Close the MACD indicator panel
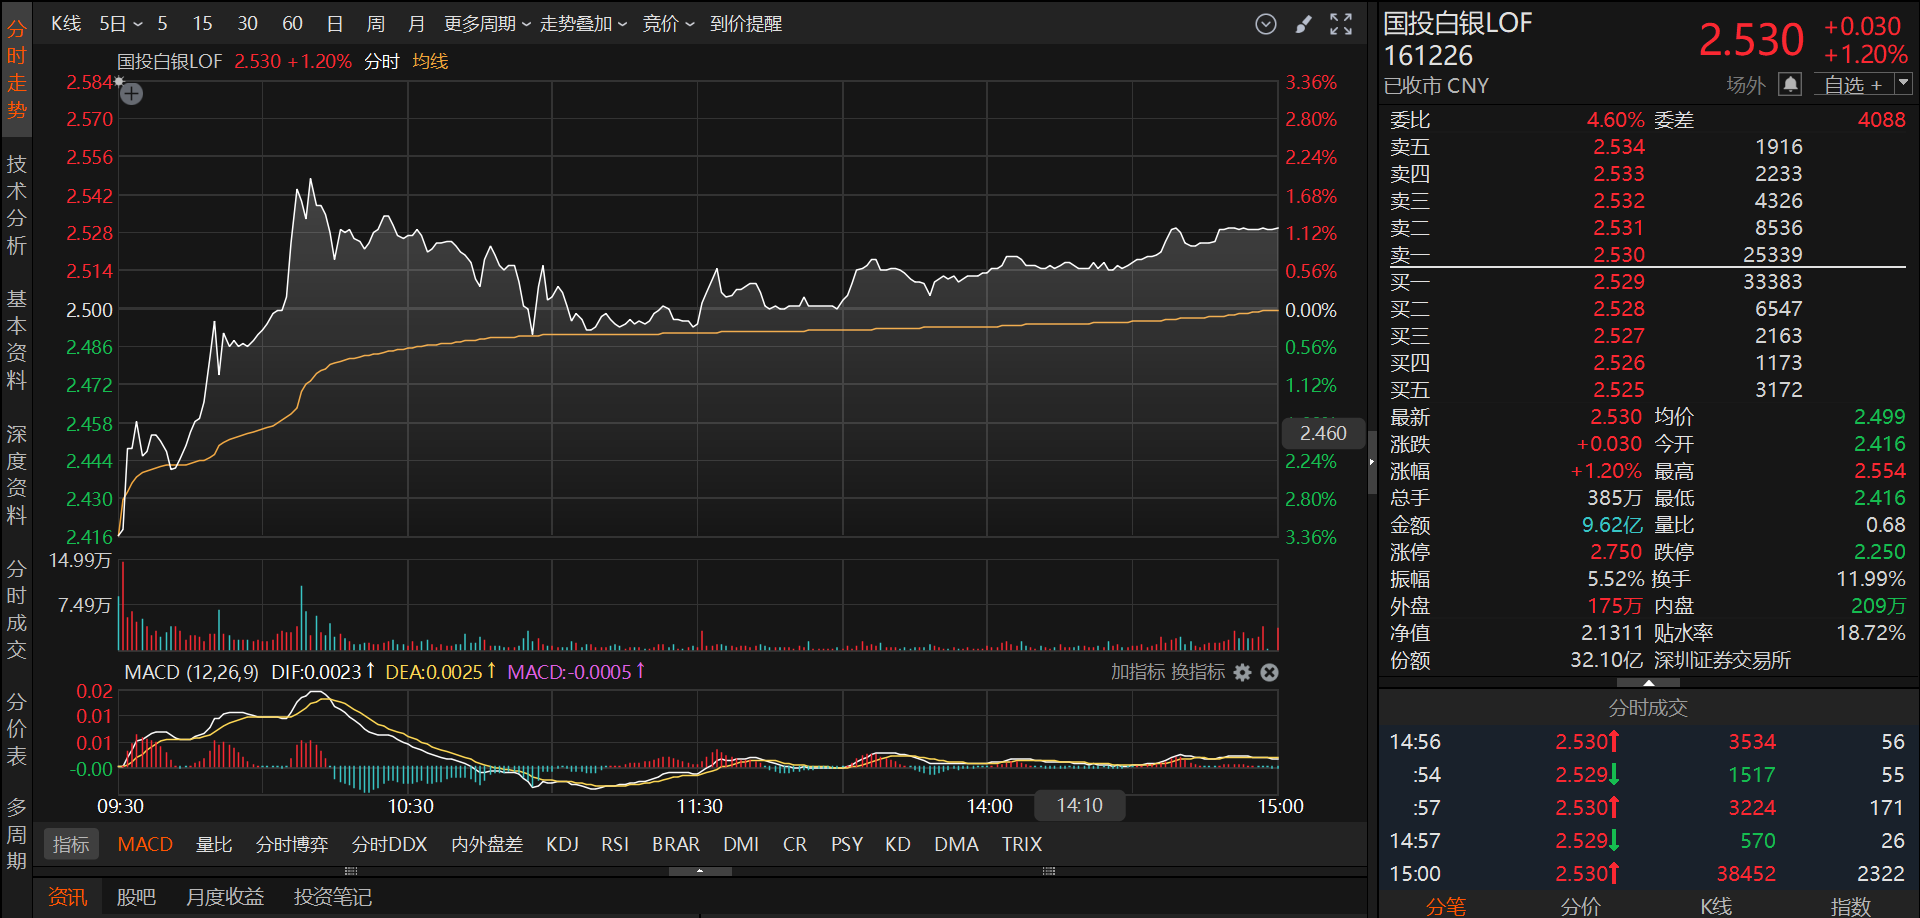Screen dimensions: 1920x918 pyautogui.click(x=1269, y=673)
